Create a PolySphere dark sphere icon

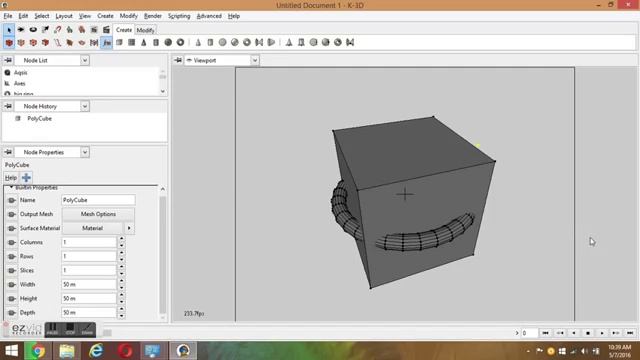click(168, 42)
